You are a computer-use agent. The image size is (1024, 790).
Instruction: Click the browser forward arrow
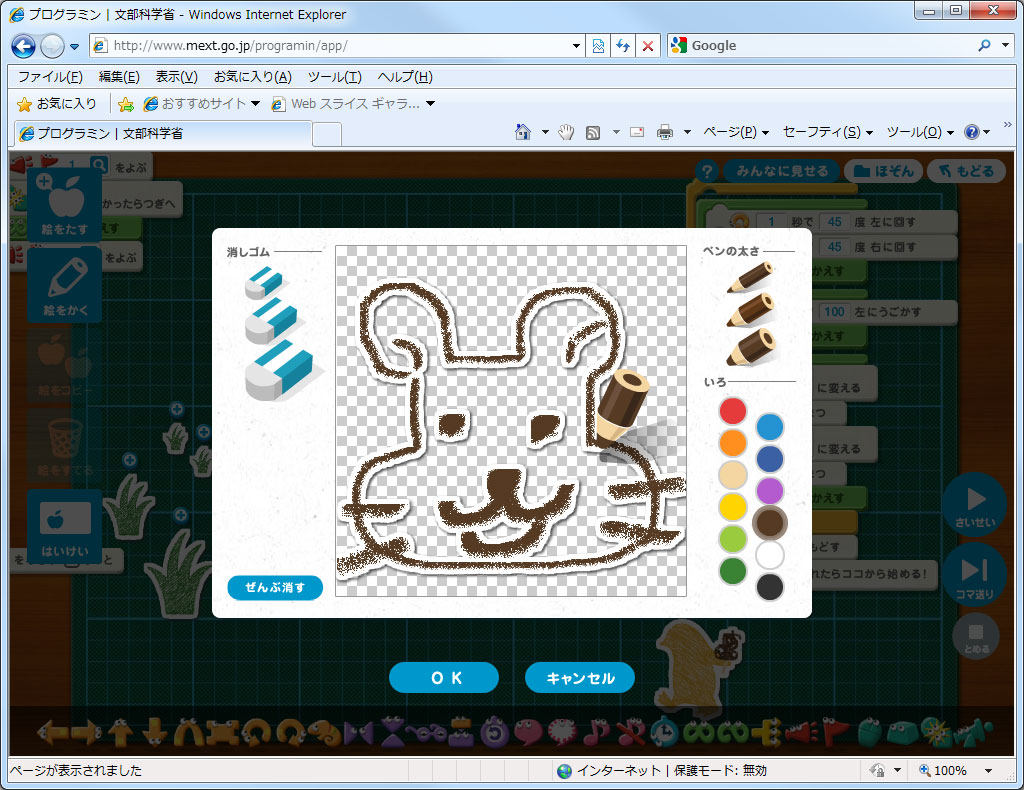tap(52, 46)
